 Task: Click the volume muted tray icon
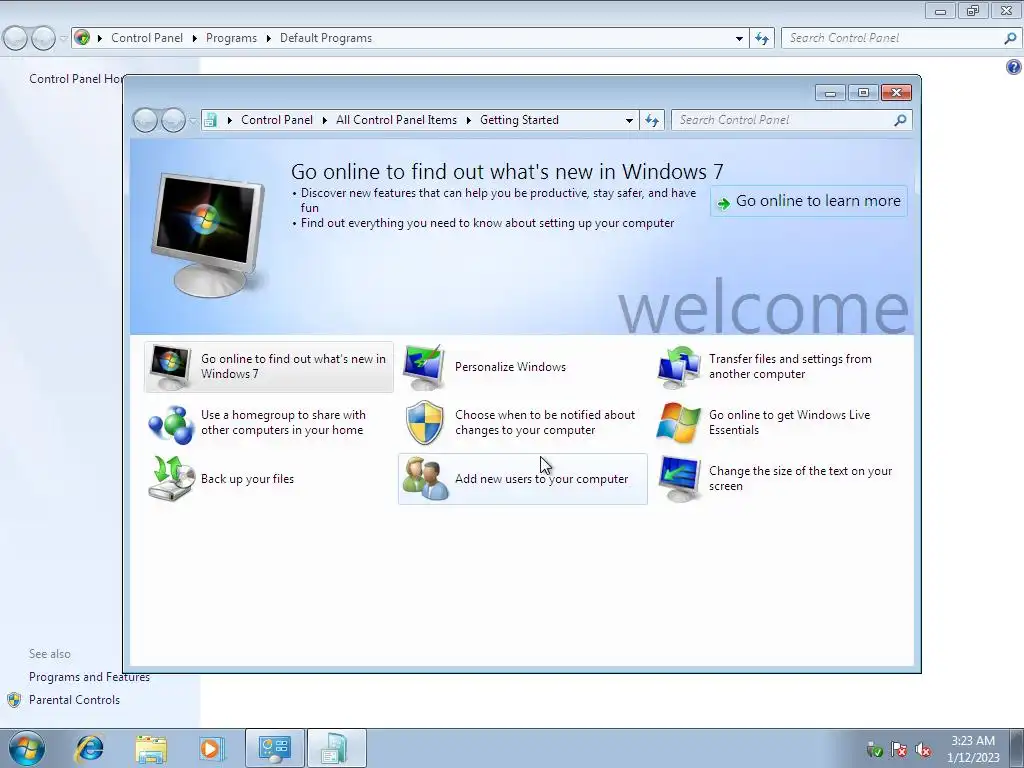(923, 749)
